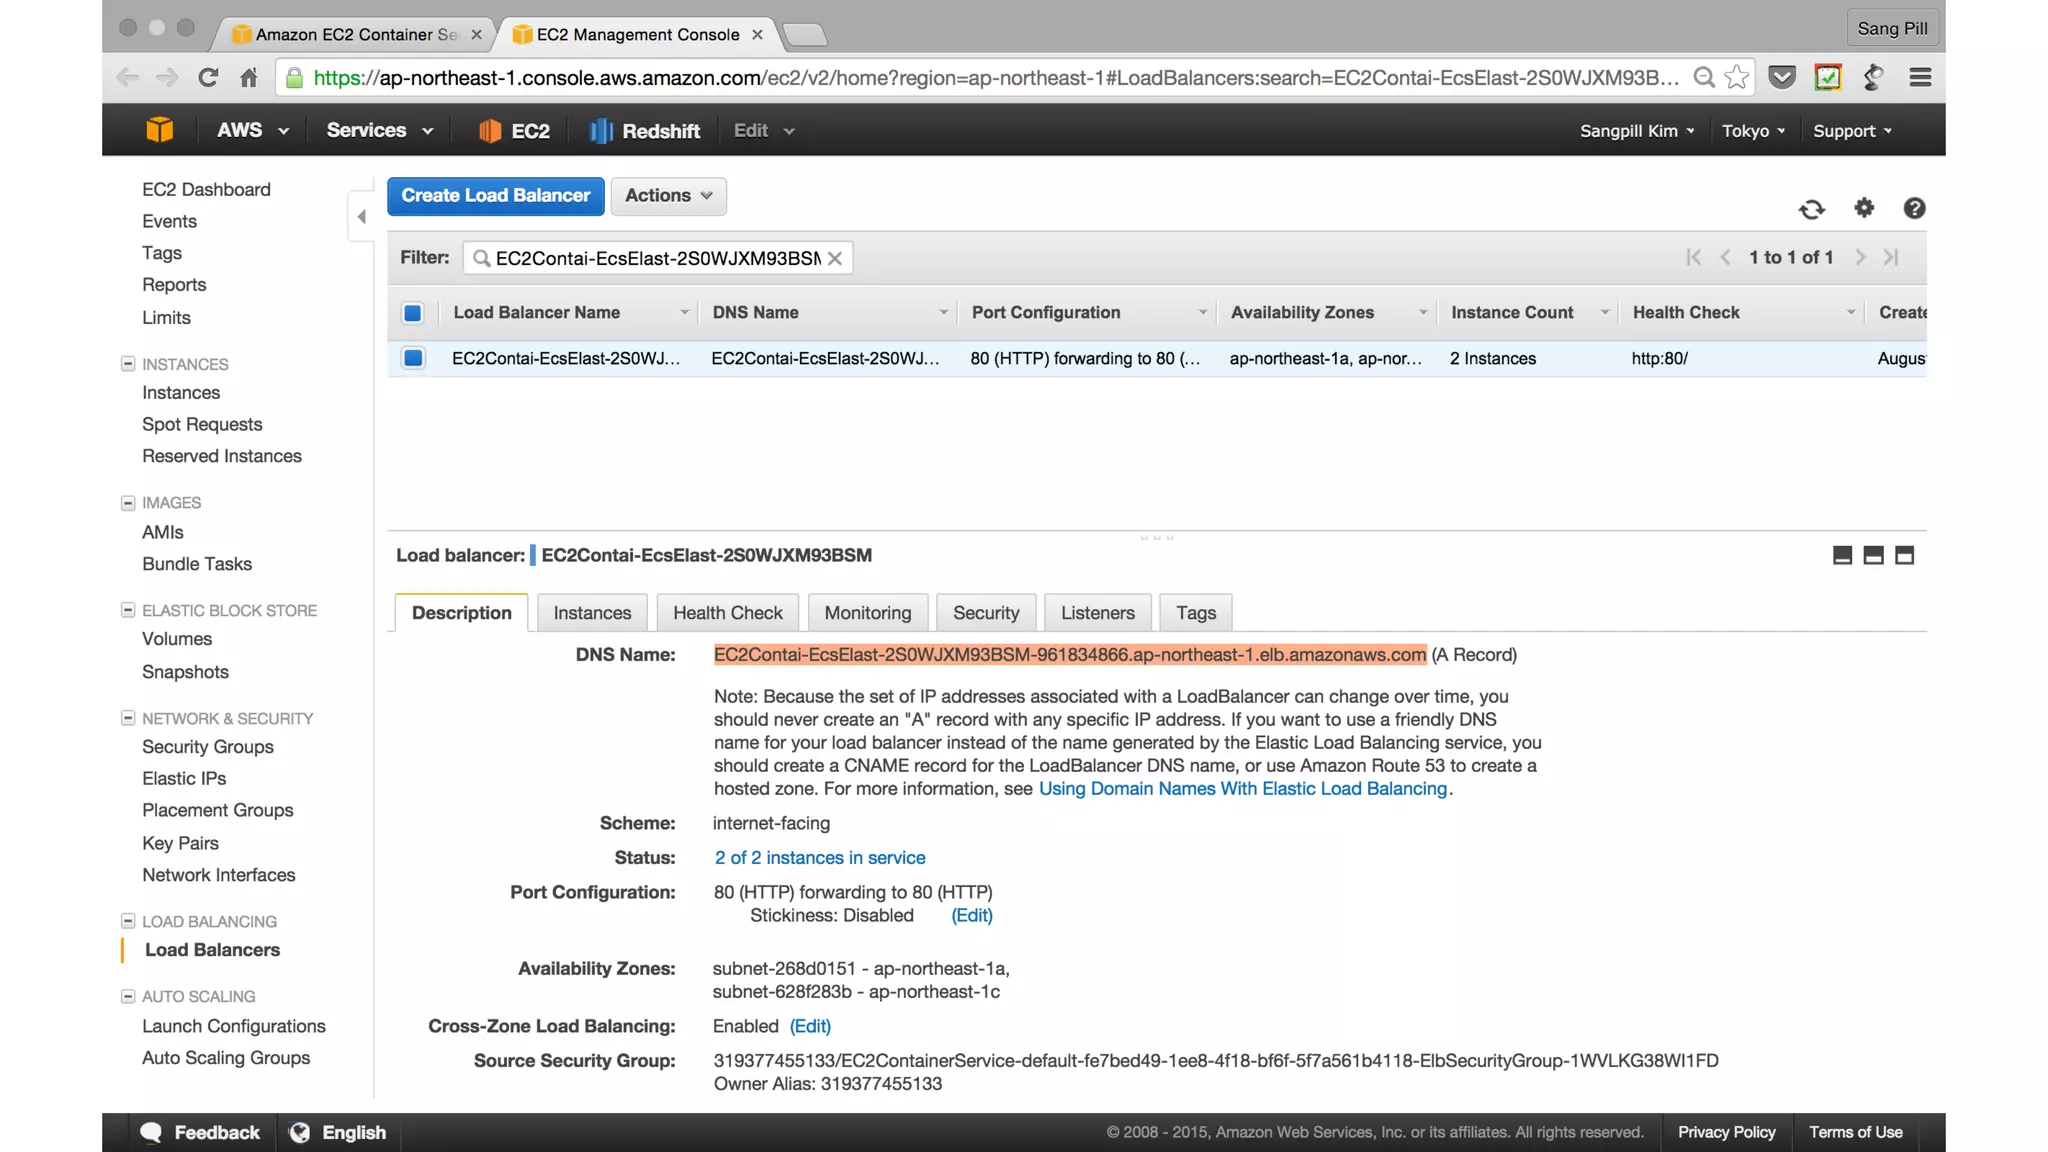Switch to the Listeners tab
The width and height of the screenshot is (2048, 1152).
tap(1097, 613)
